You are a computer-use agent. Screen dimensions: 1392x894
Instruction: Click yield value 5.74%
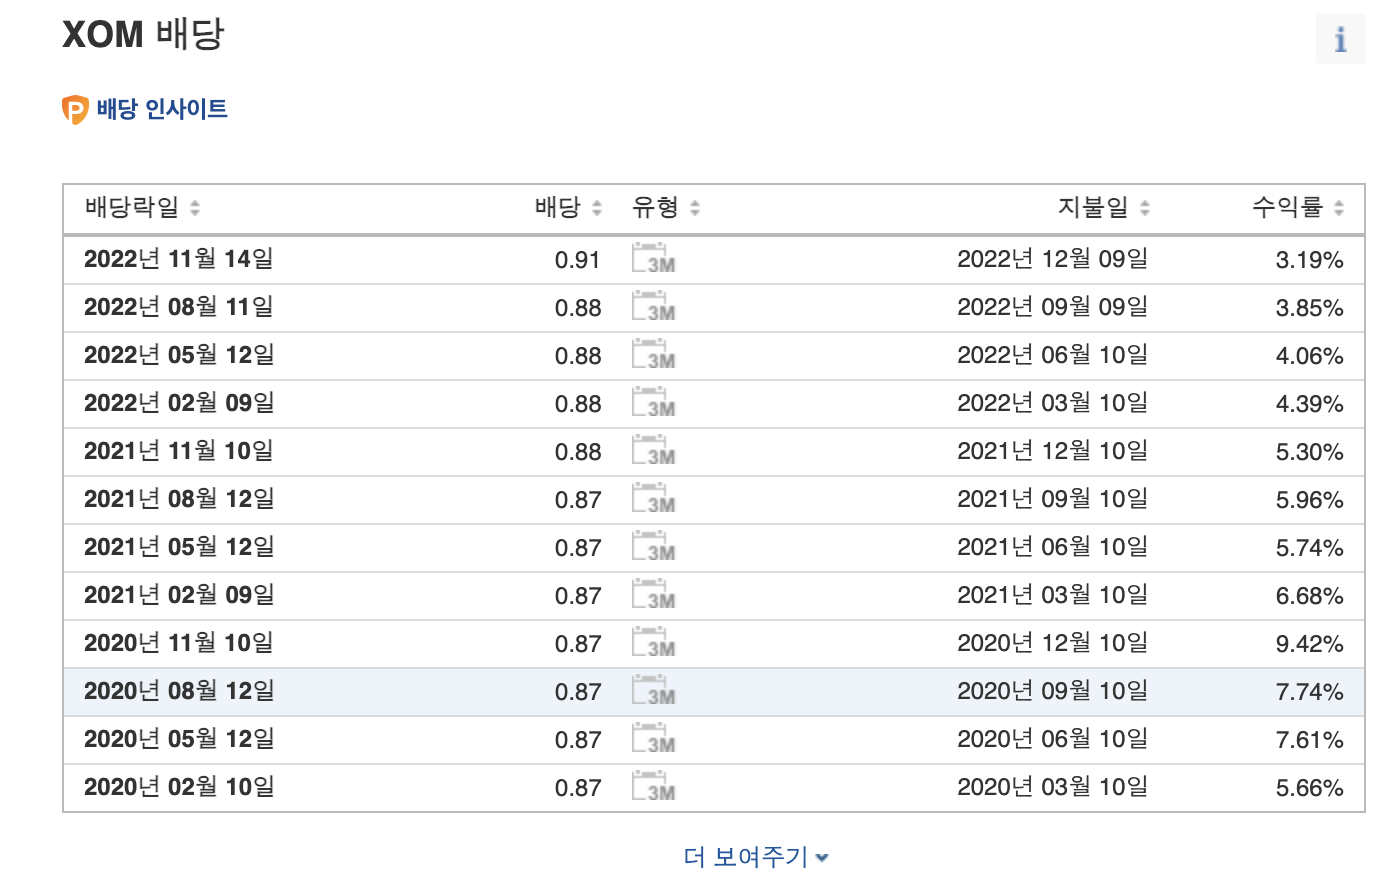(x=1309, y=548)
